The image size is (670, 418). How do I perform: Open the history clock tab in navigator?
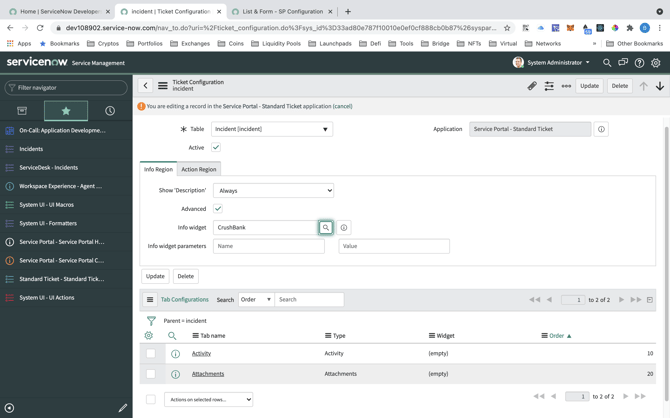pyautogui.click(x=110, y=111)
